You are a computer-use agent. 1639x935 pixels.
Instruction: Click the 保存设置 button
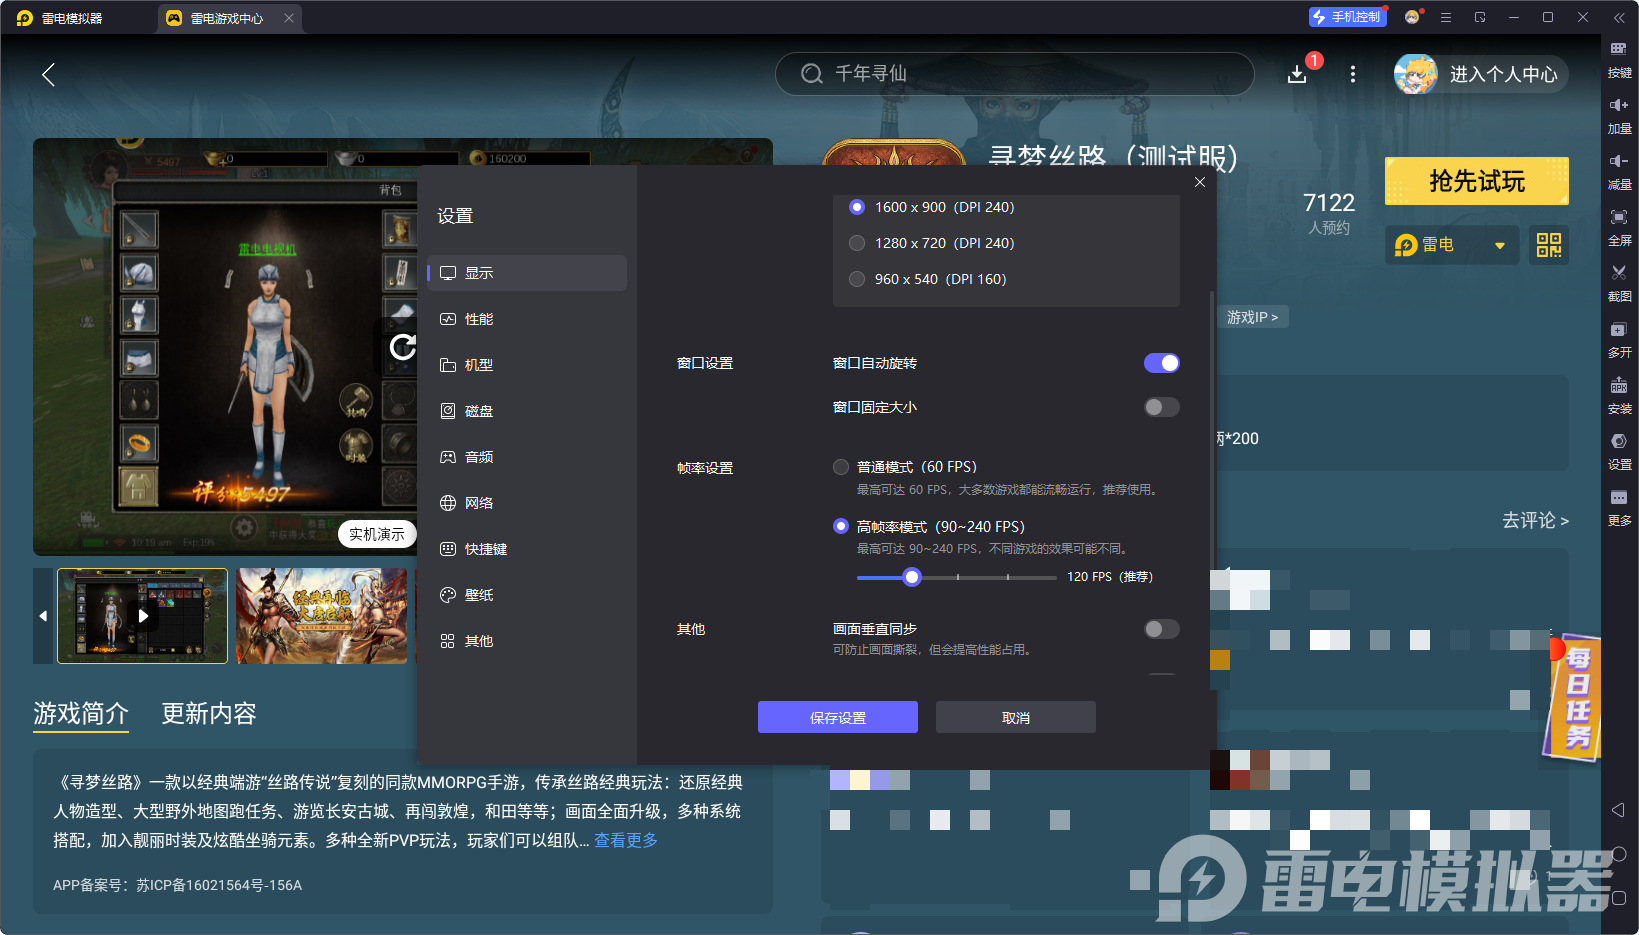click(x=837, y=717)
